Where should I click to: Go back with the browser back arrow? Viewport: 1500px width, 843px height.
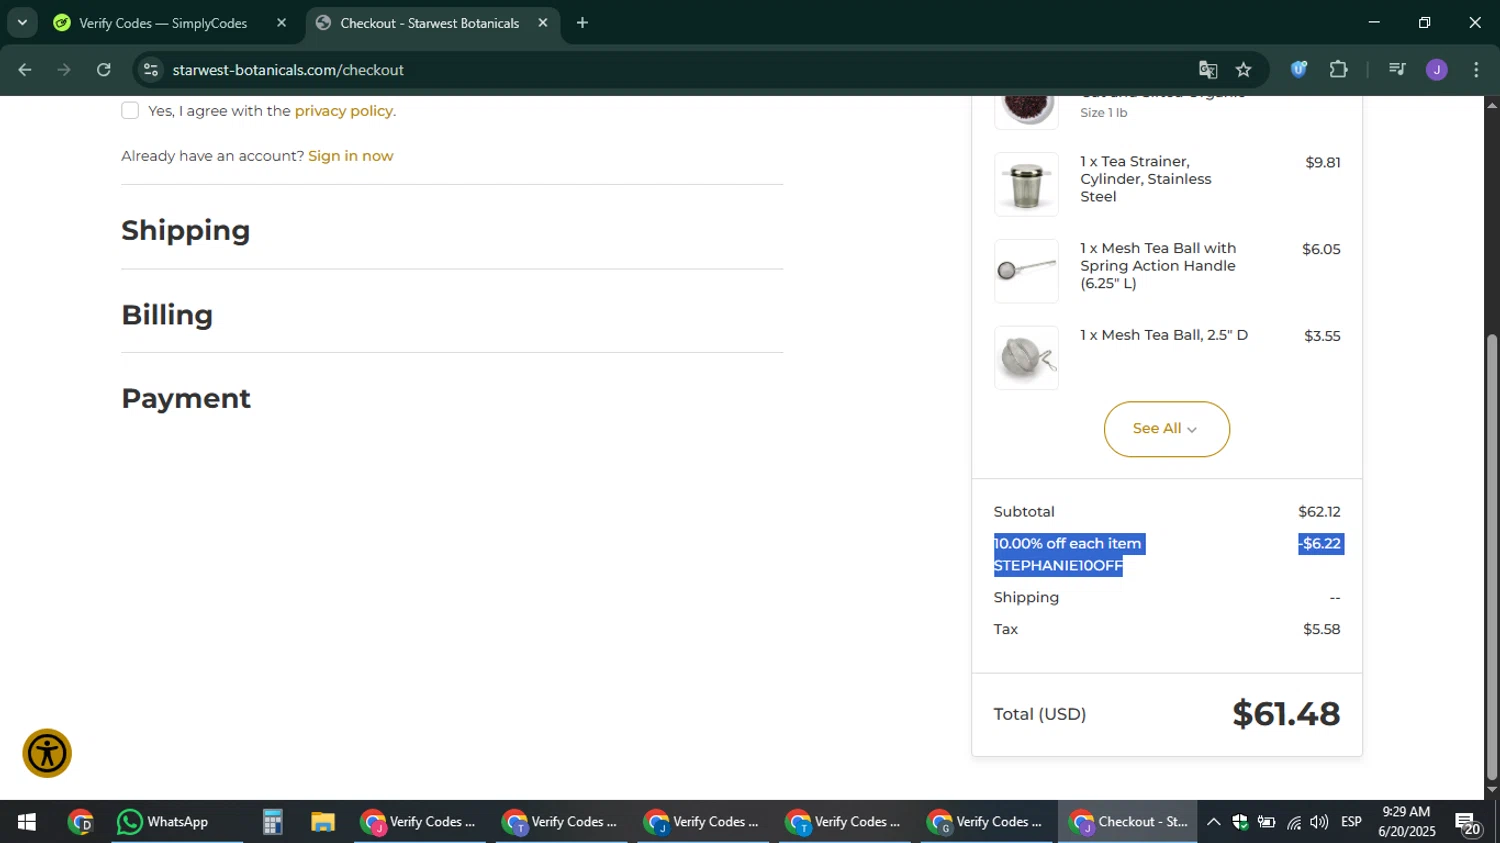(x=25, y=70)
